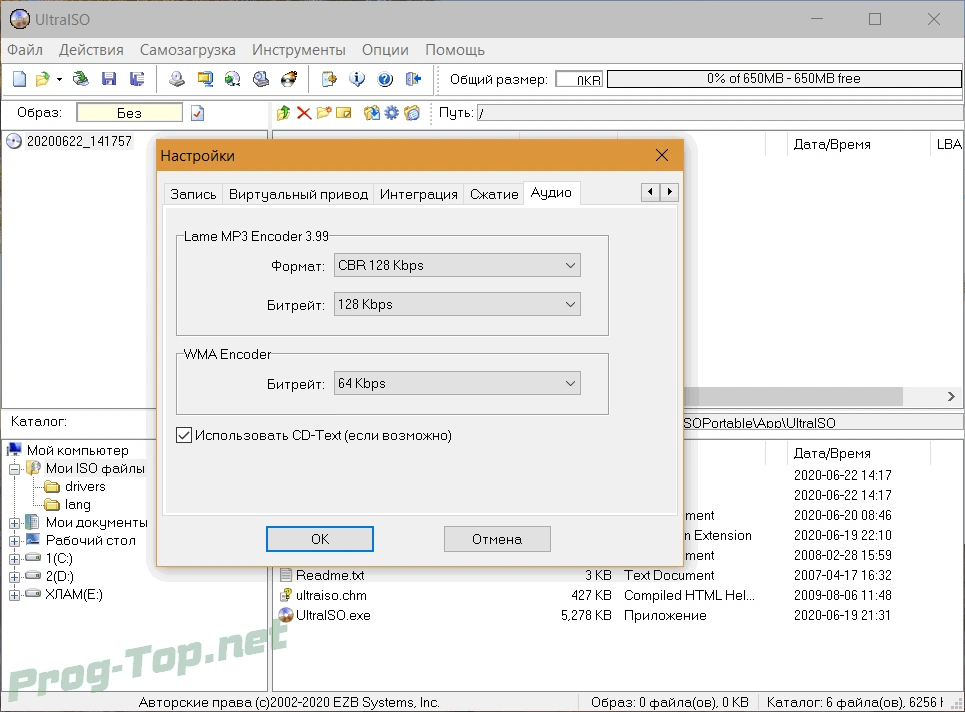Viewport: 965px width, 712px height.
Task: Click the Open file folder icon
Action: pyautogui.click(x=42, y=79)
